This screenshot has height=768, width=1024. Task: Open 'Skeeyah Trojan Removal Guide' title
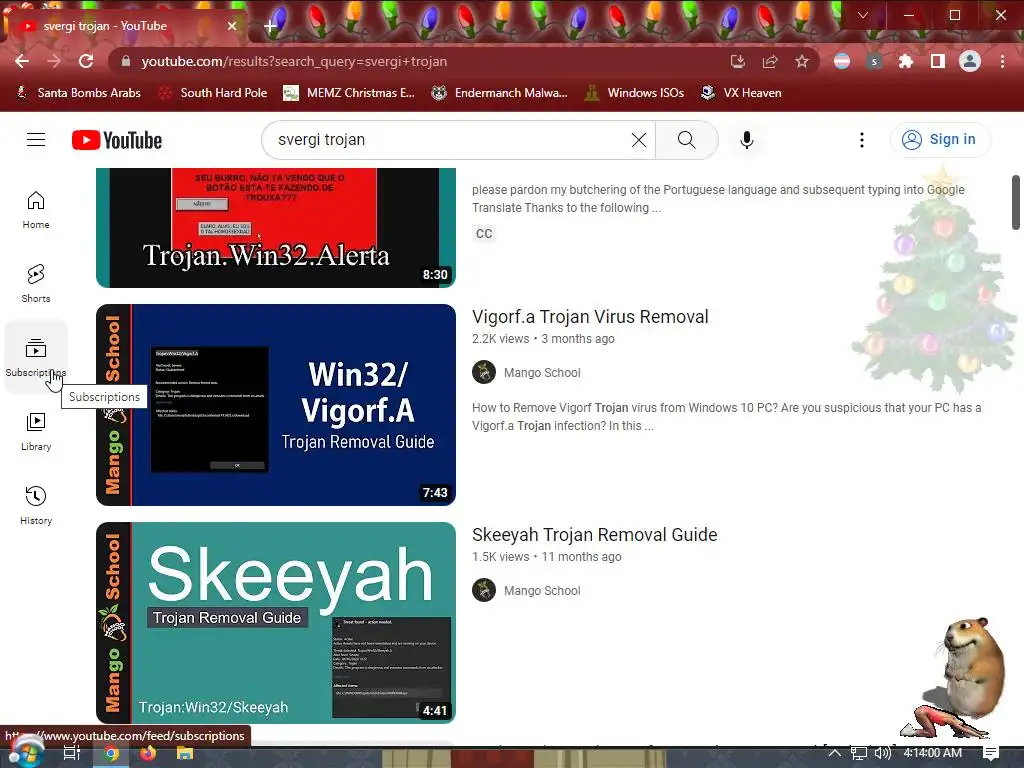[594, 535]
